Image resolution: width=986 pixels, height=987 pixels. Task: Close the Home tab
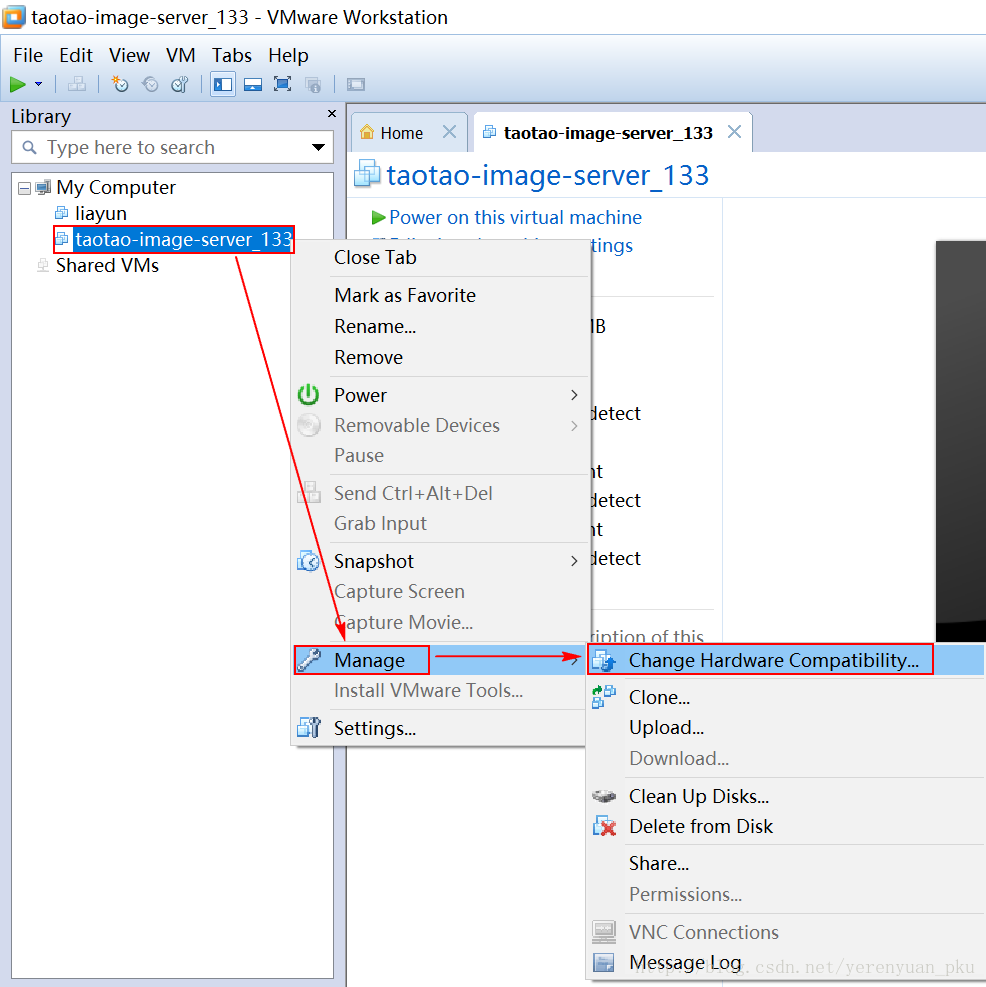coord(449,132)
